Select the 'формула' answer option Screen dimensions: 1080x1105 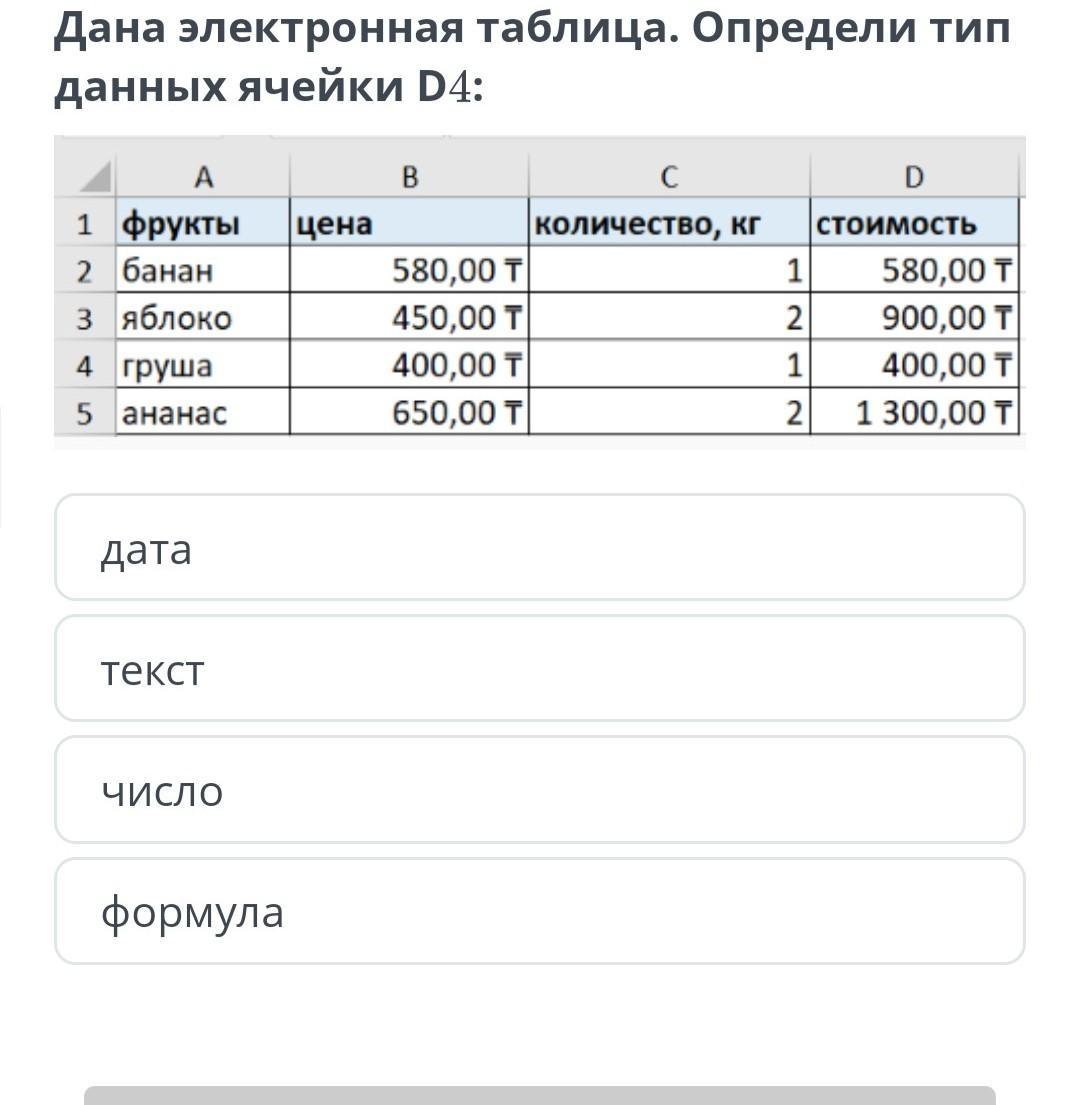click(540, 911)
